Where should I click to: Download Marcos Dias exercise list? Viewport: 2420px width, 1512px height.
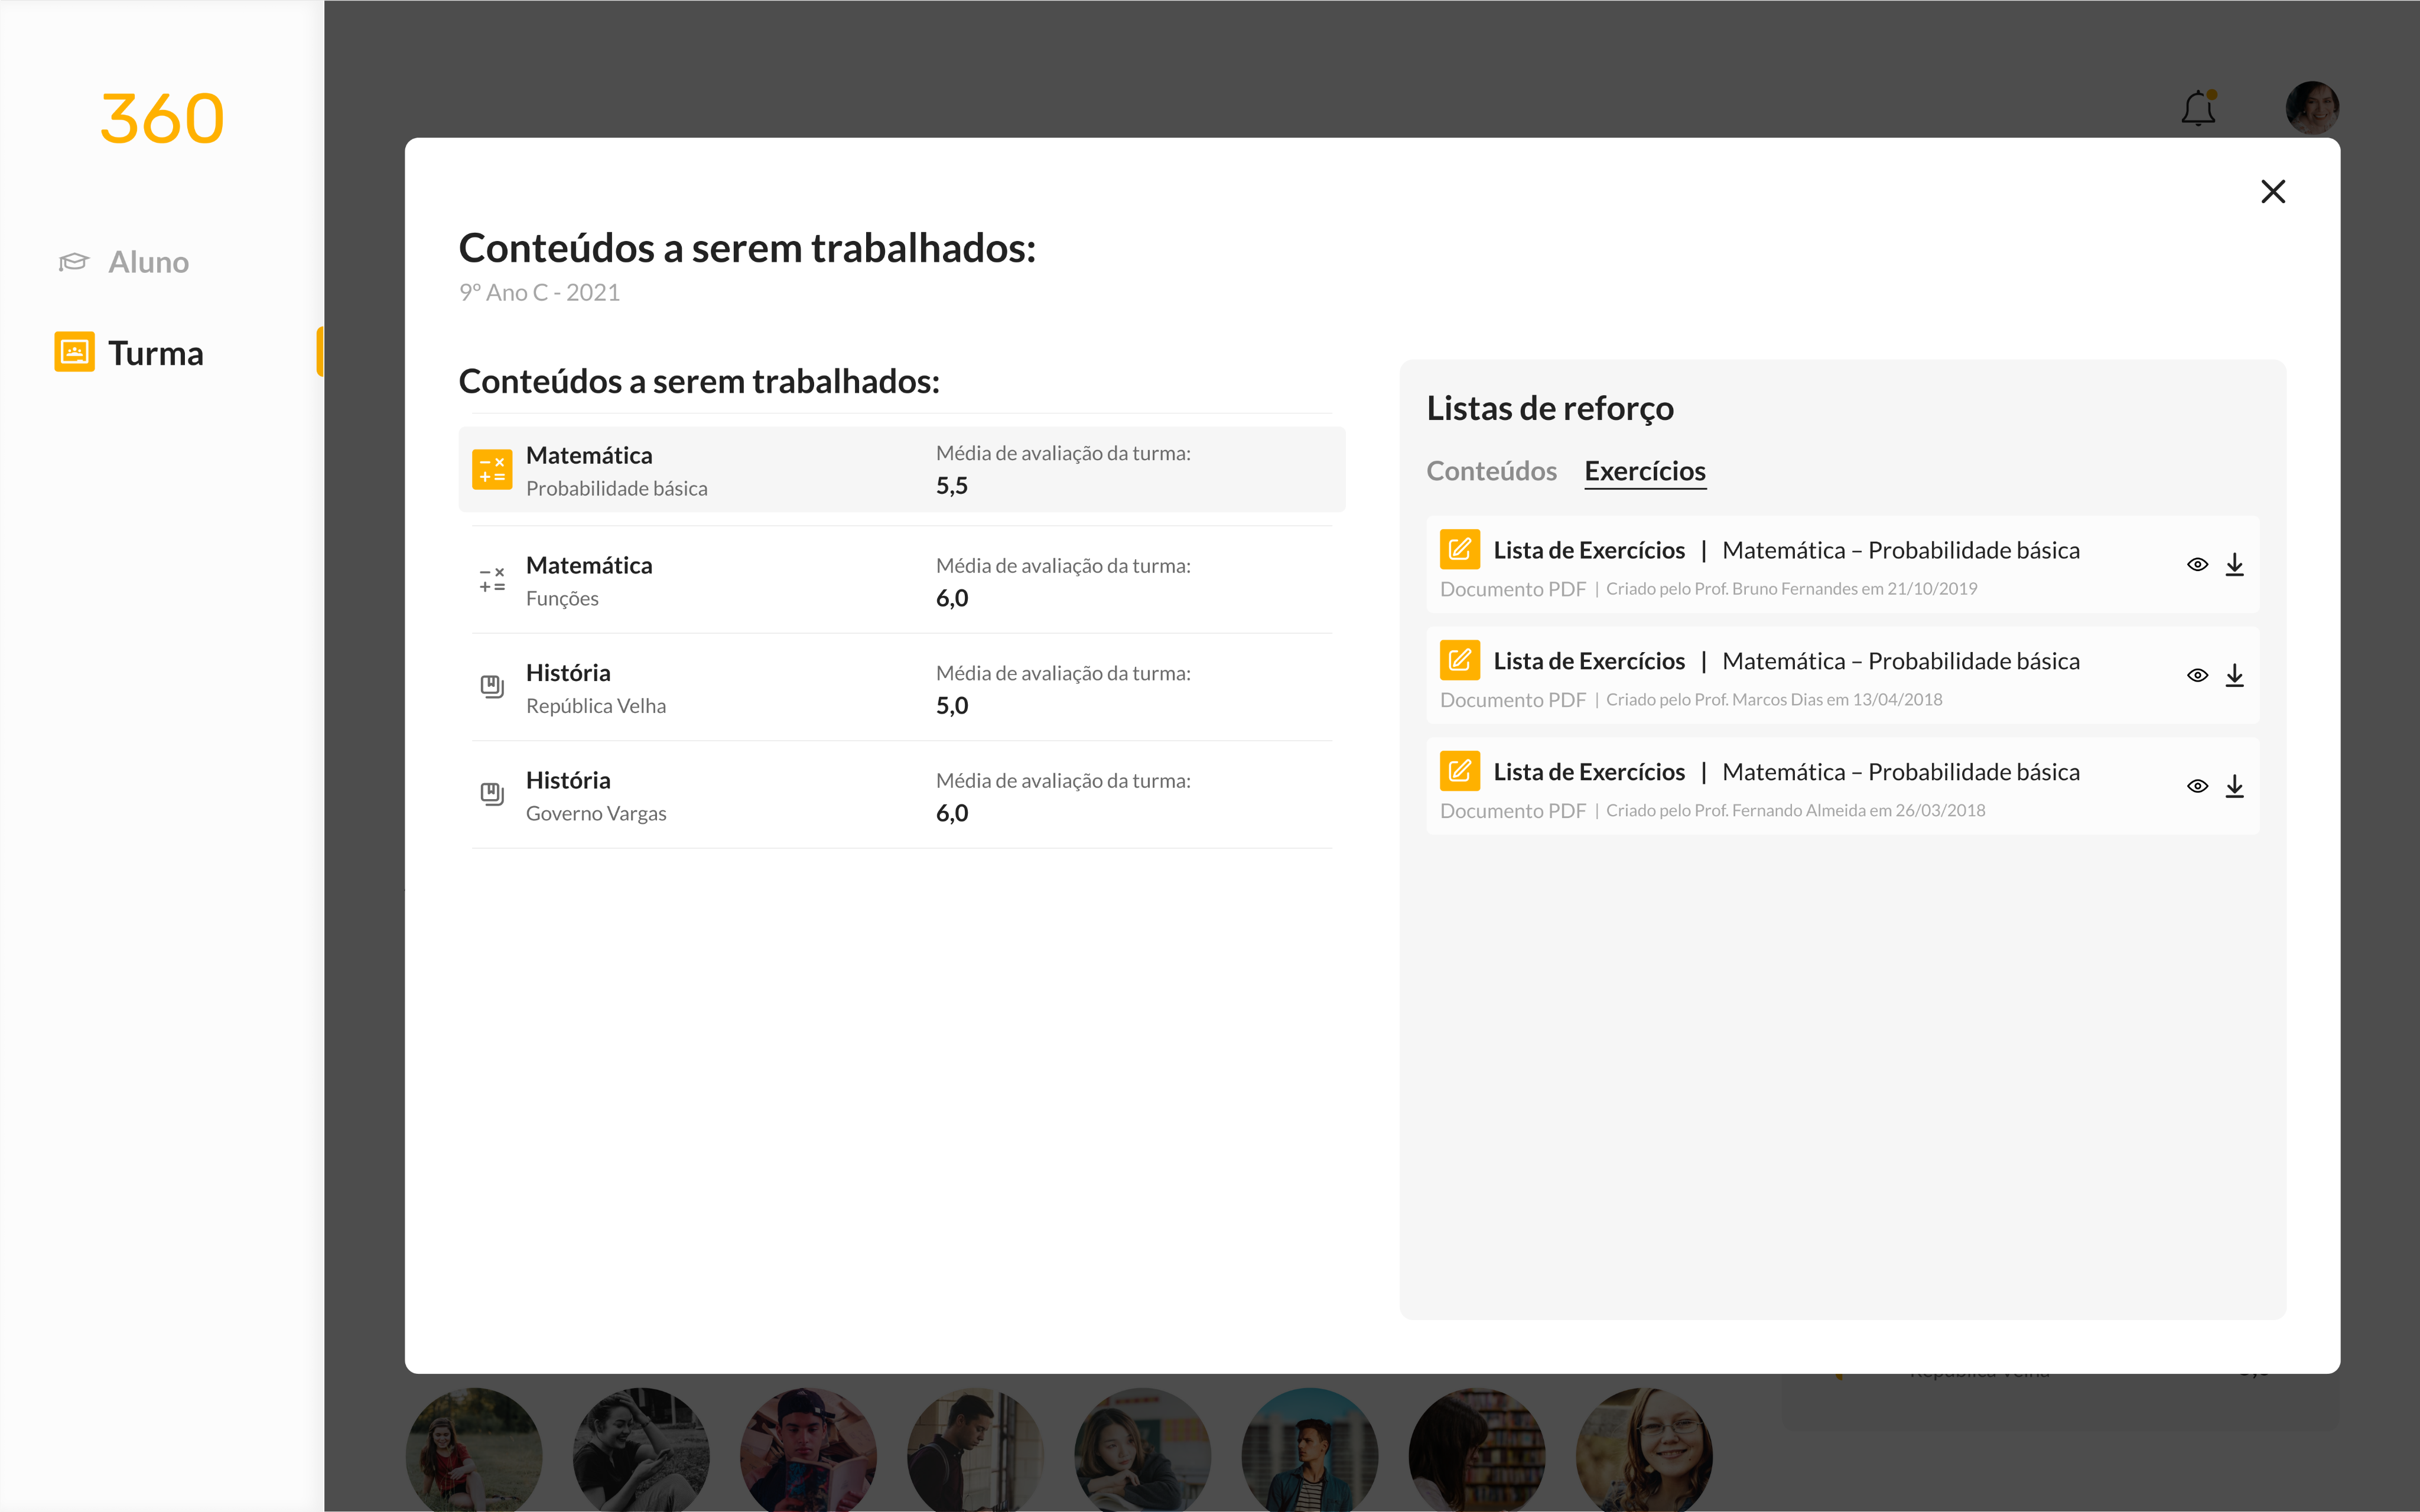click(x=2234, y=676)
